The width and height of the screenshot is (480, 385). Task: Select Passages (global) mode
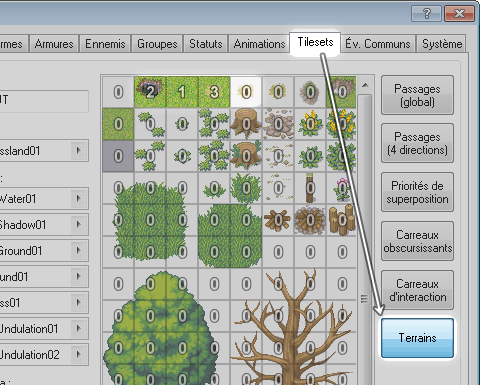(x=417, y=95)
